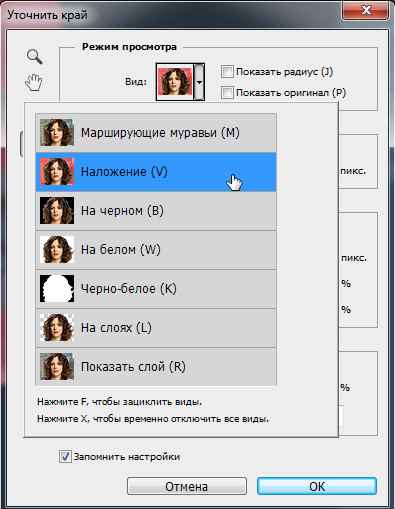
Task: Choose Показать слой (R) view option
Action: [156, 367]
